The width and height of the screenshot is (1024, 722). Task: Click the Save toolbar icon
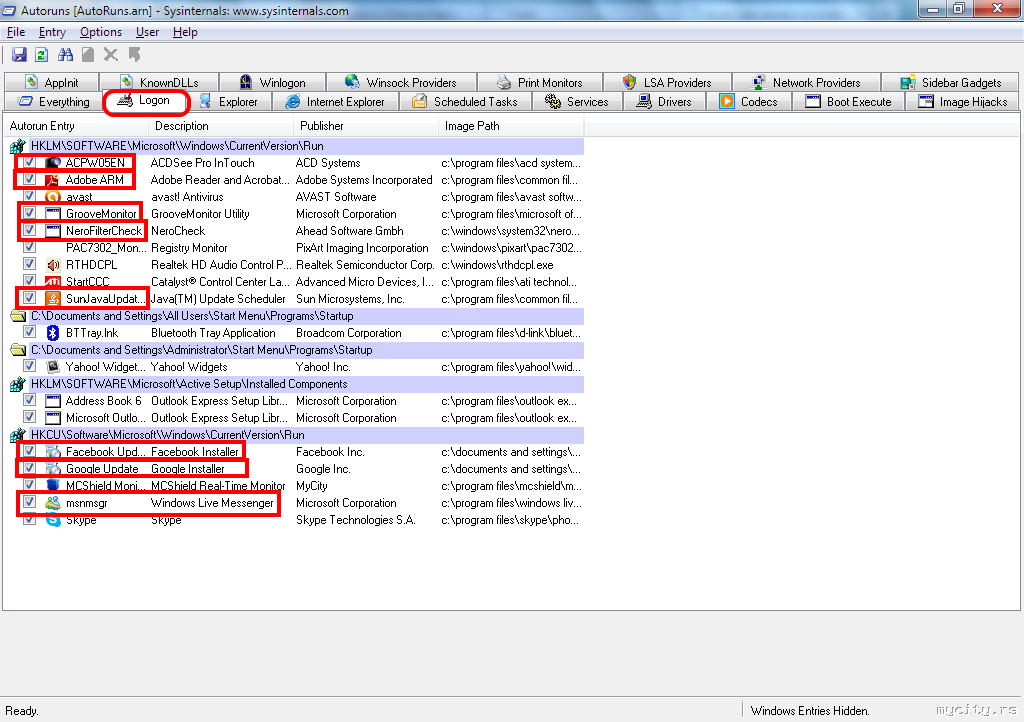click(x=19, y=55)
